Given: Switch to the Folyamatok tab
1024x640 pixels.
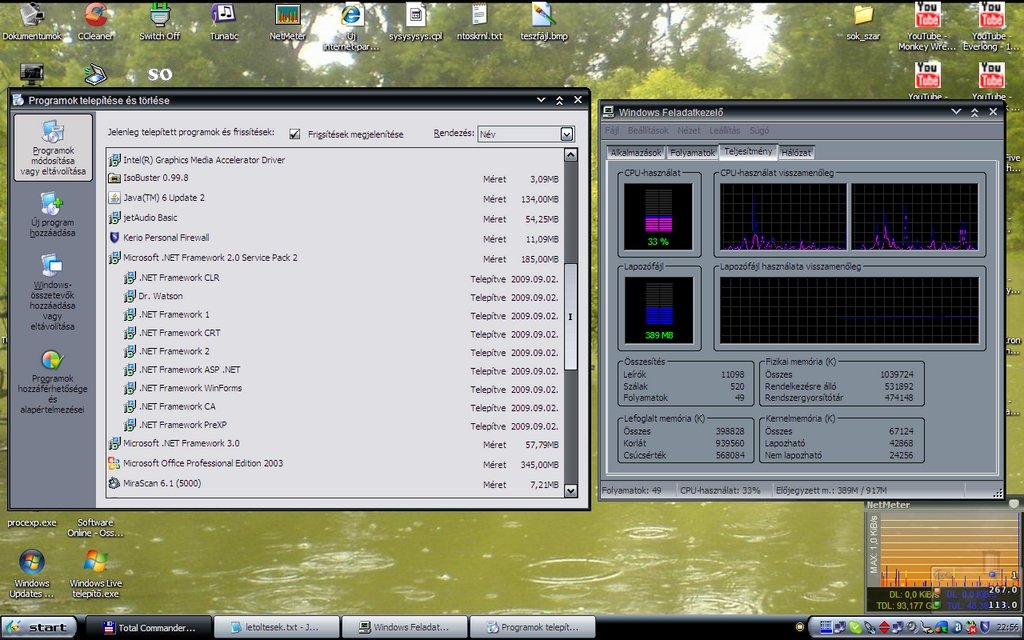Looking at the screenshot, I should pyautogui.click(x=692, y=153).
